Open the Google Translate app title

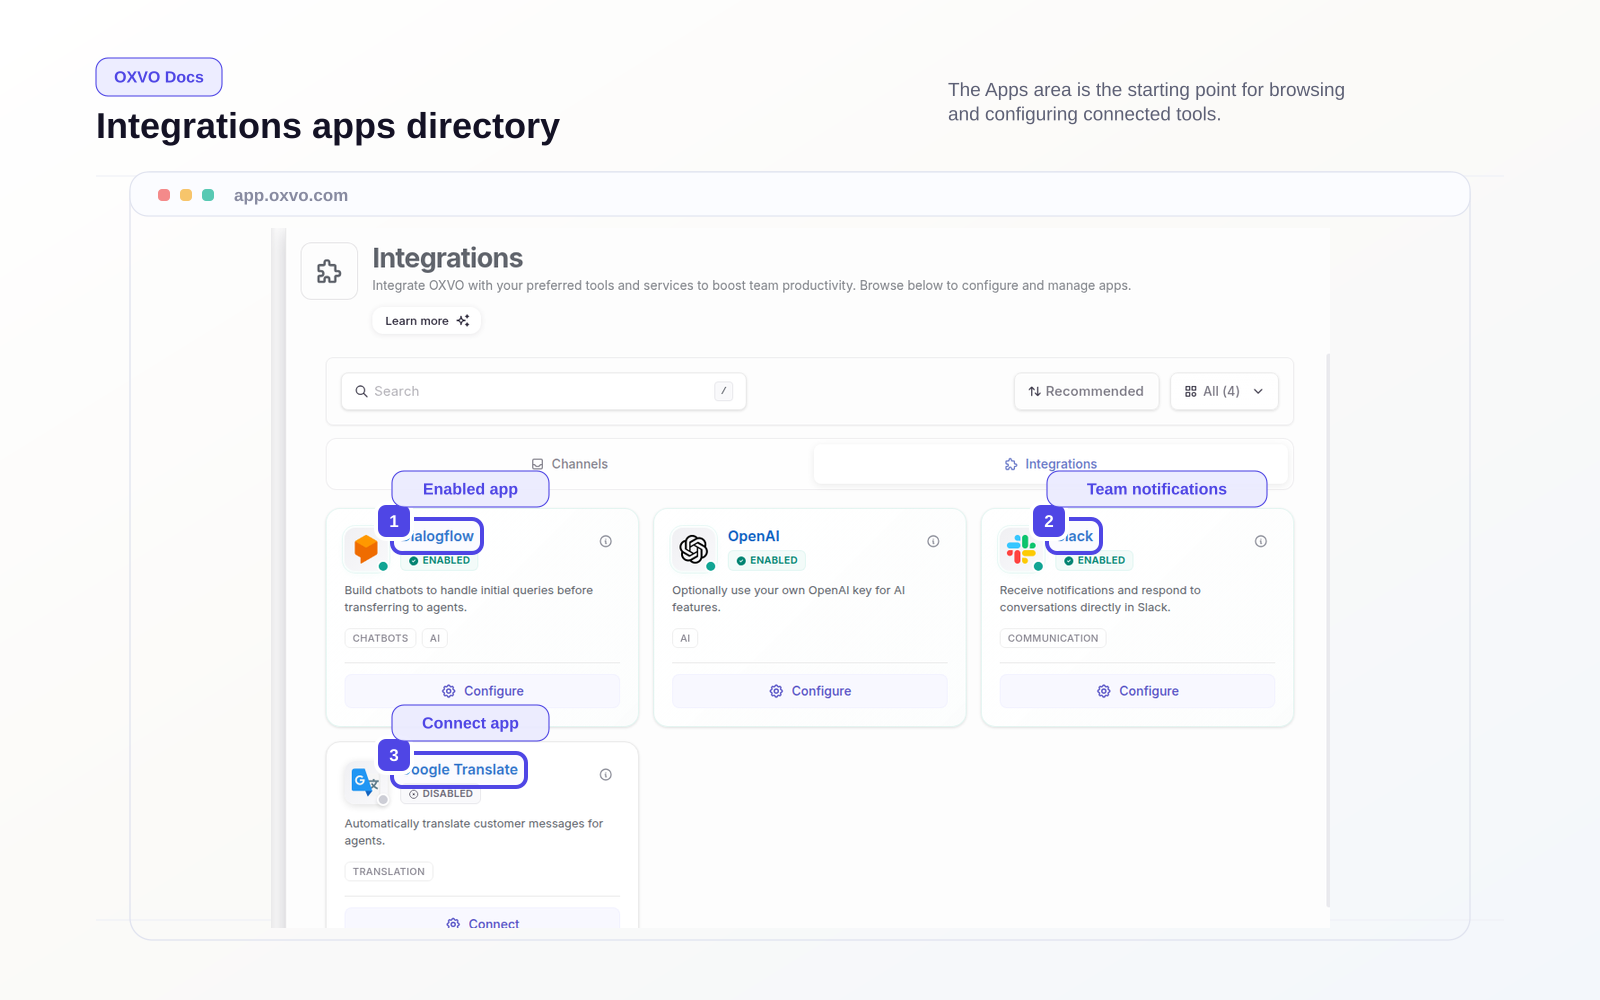coord(460,770)
